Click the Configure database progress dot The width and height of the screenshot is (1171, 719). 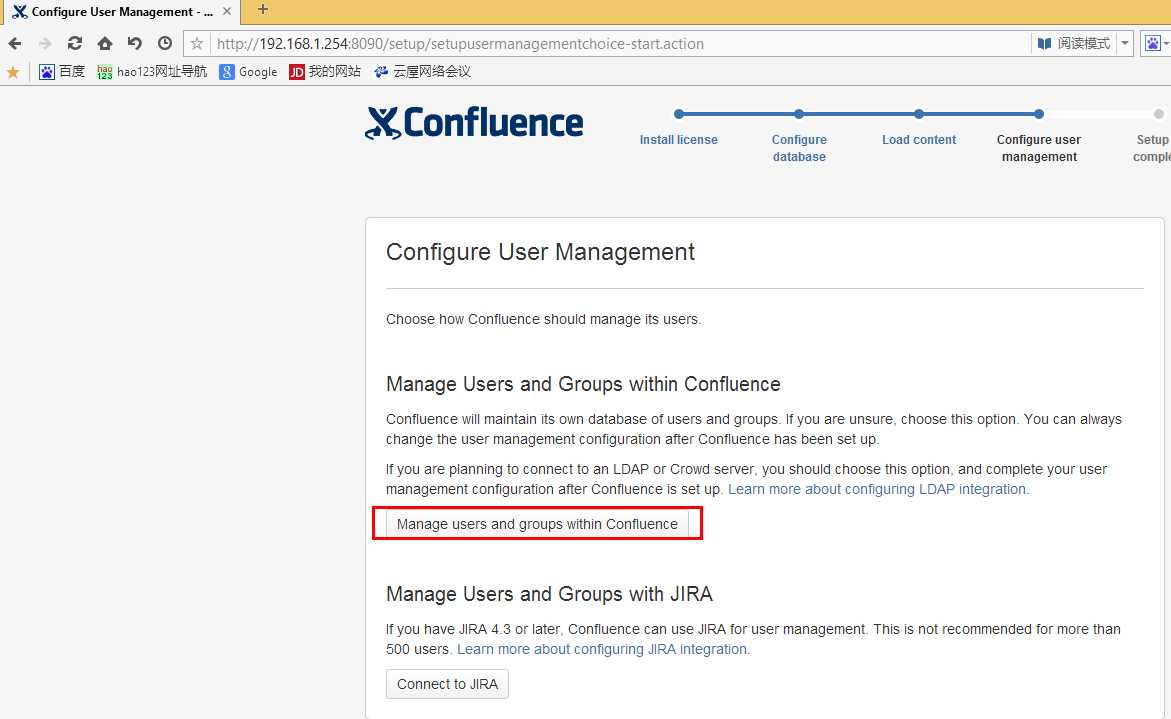click(x=799, y=114)
